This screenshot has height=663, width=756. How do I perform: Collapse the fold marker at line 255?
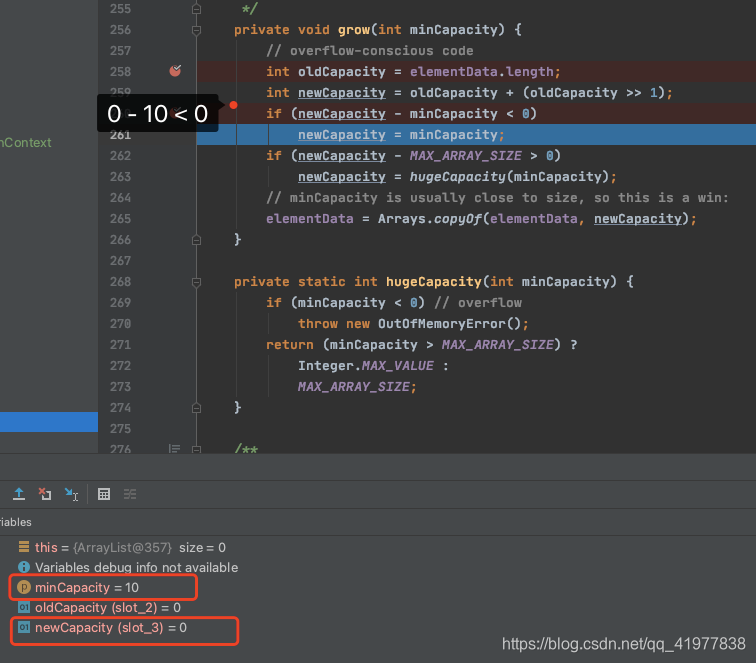(x=196, y=9)
